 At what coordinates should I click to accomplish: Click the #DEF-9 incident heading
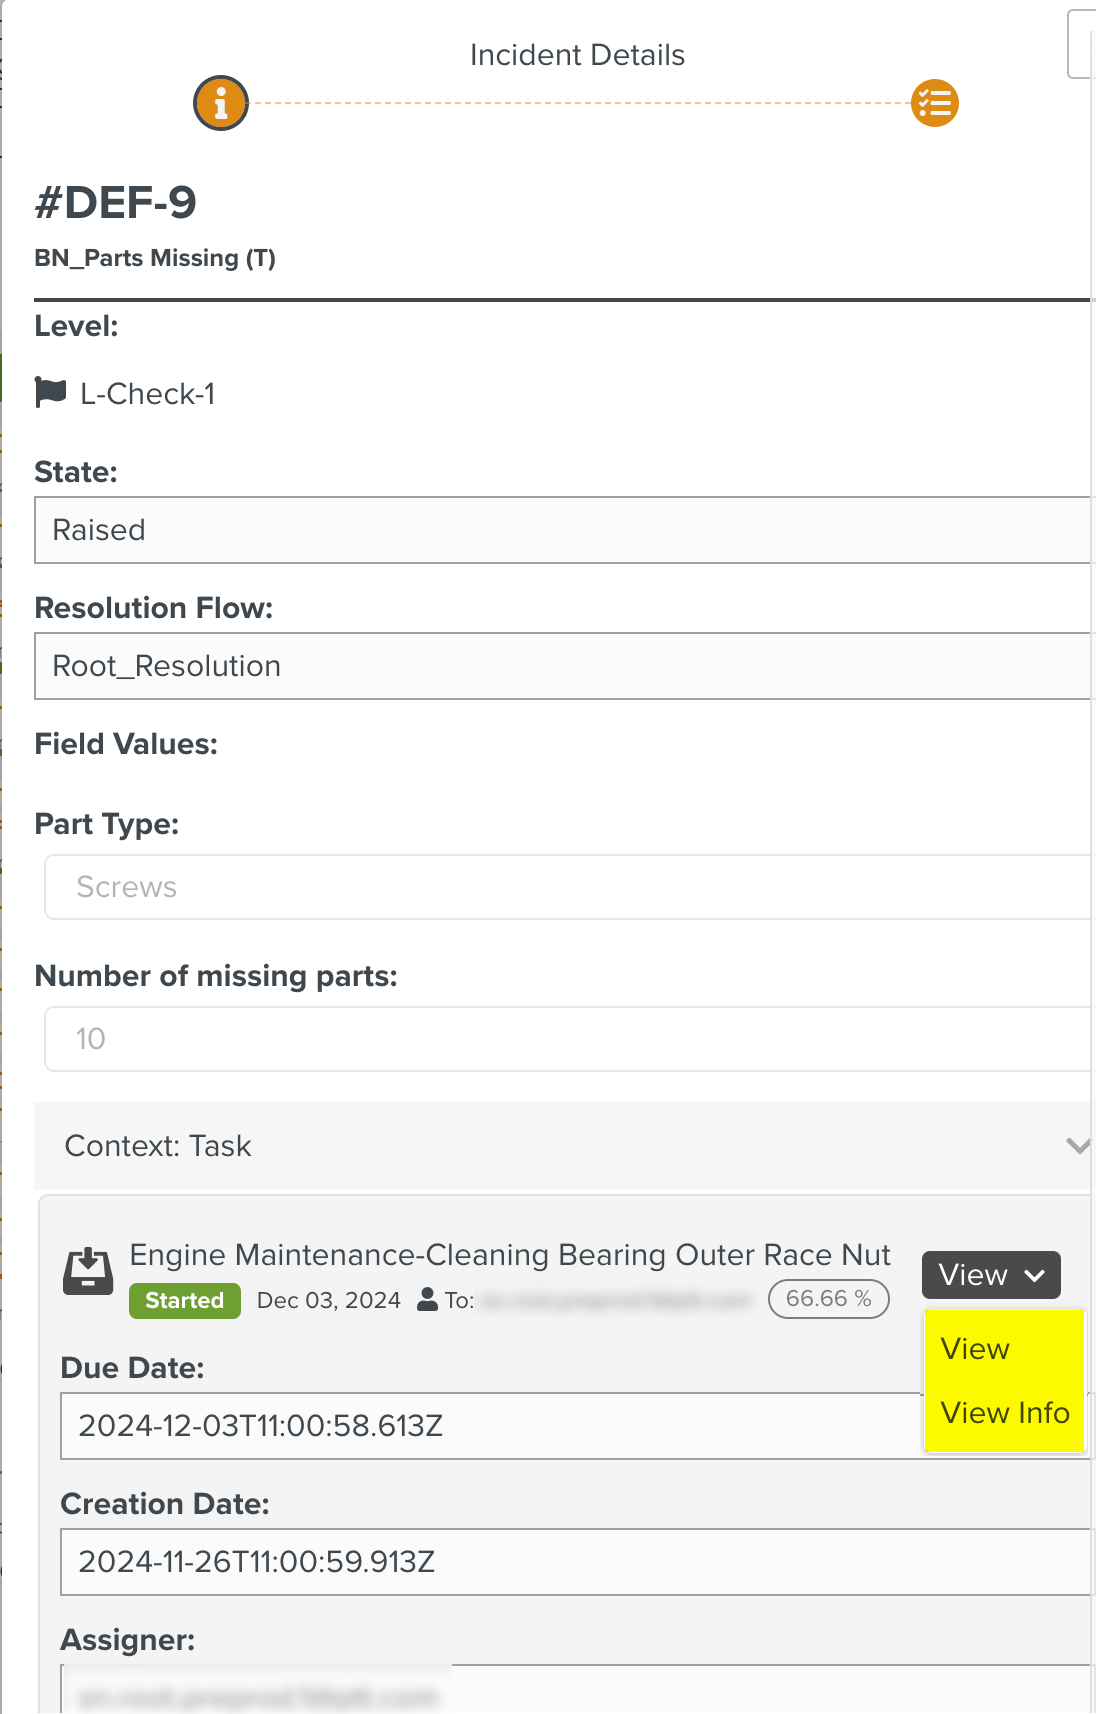pyautogui.click(x=116, y=203)
